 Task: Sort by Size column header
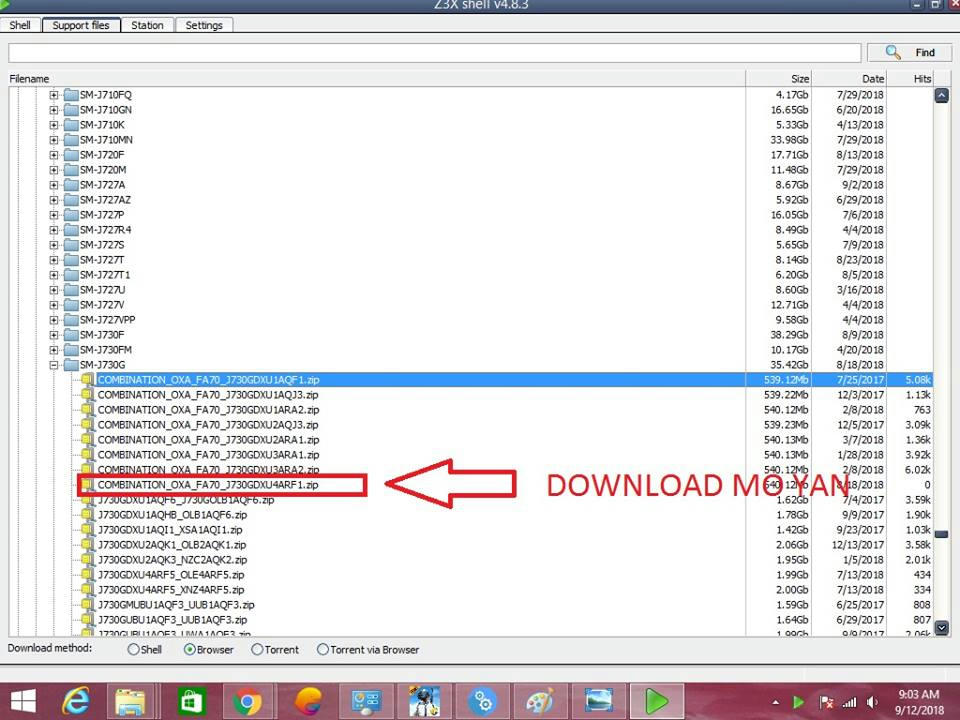pyautogui.click(x=800, y=78)
